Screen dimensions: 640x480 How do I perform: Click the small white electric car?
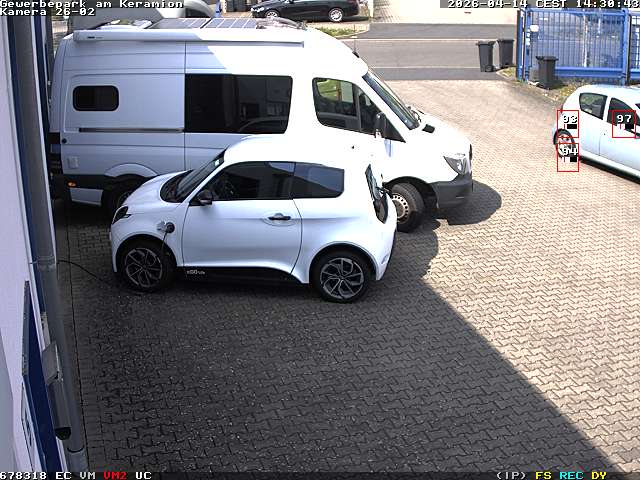(x=255, y=220)
